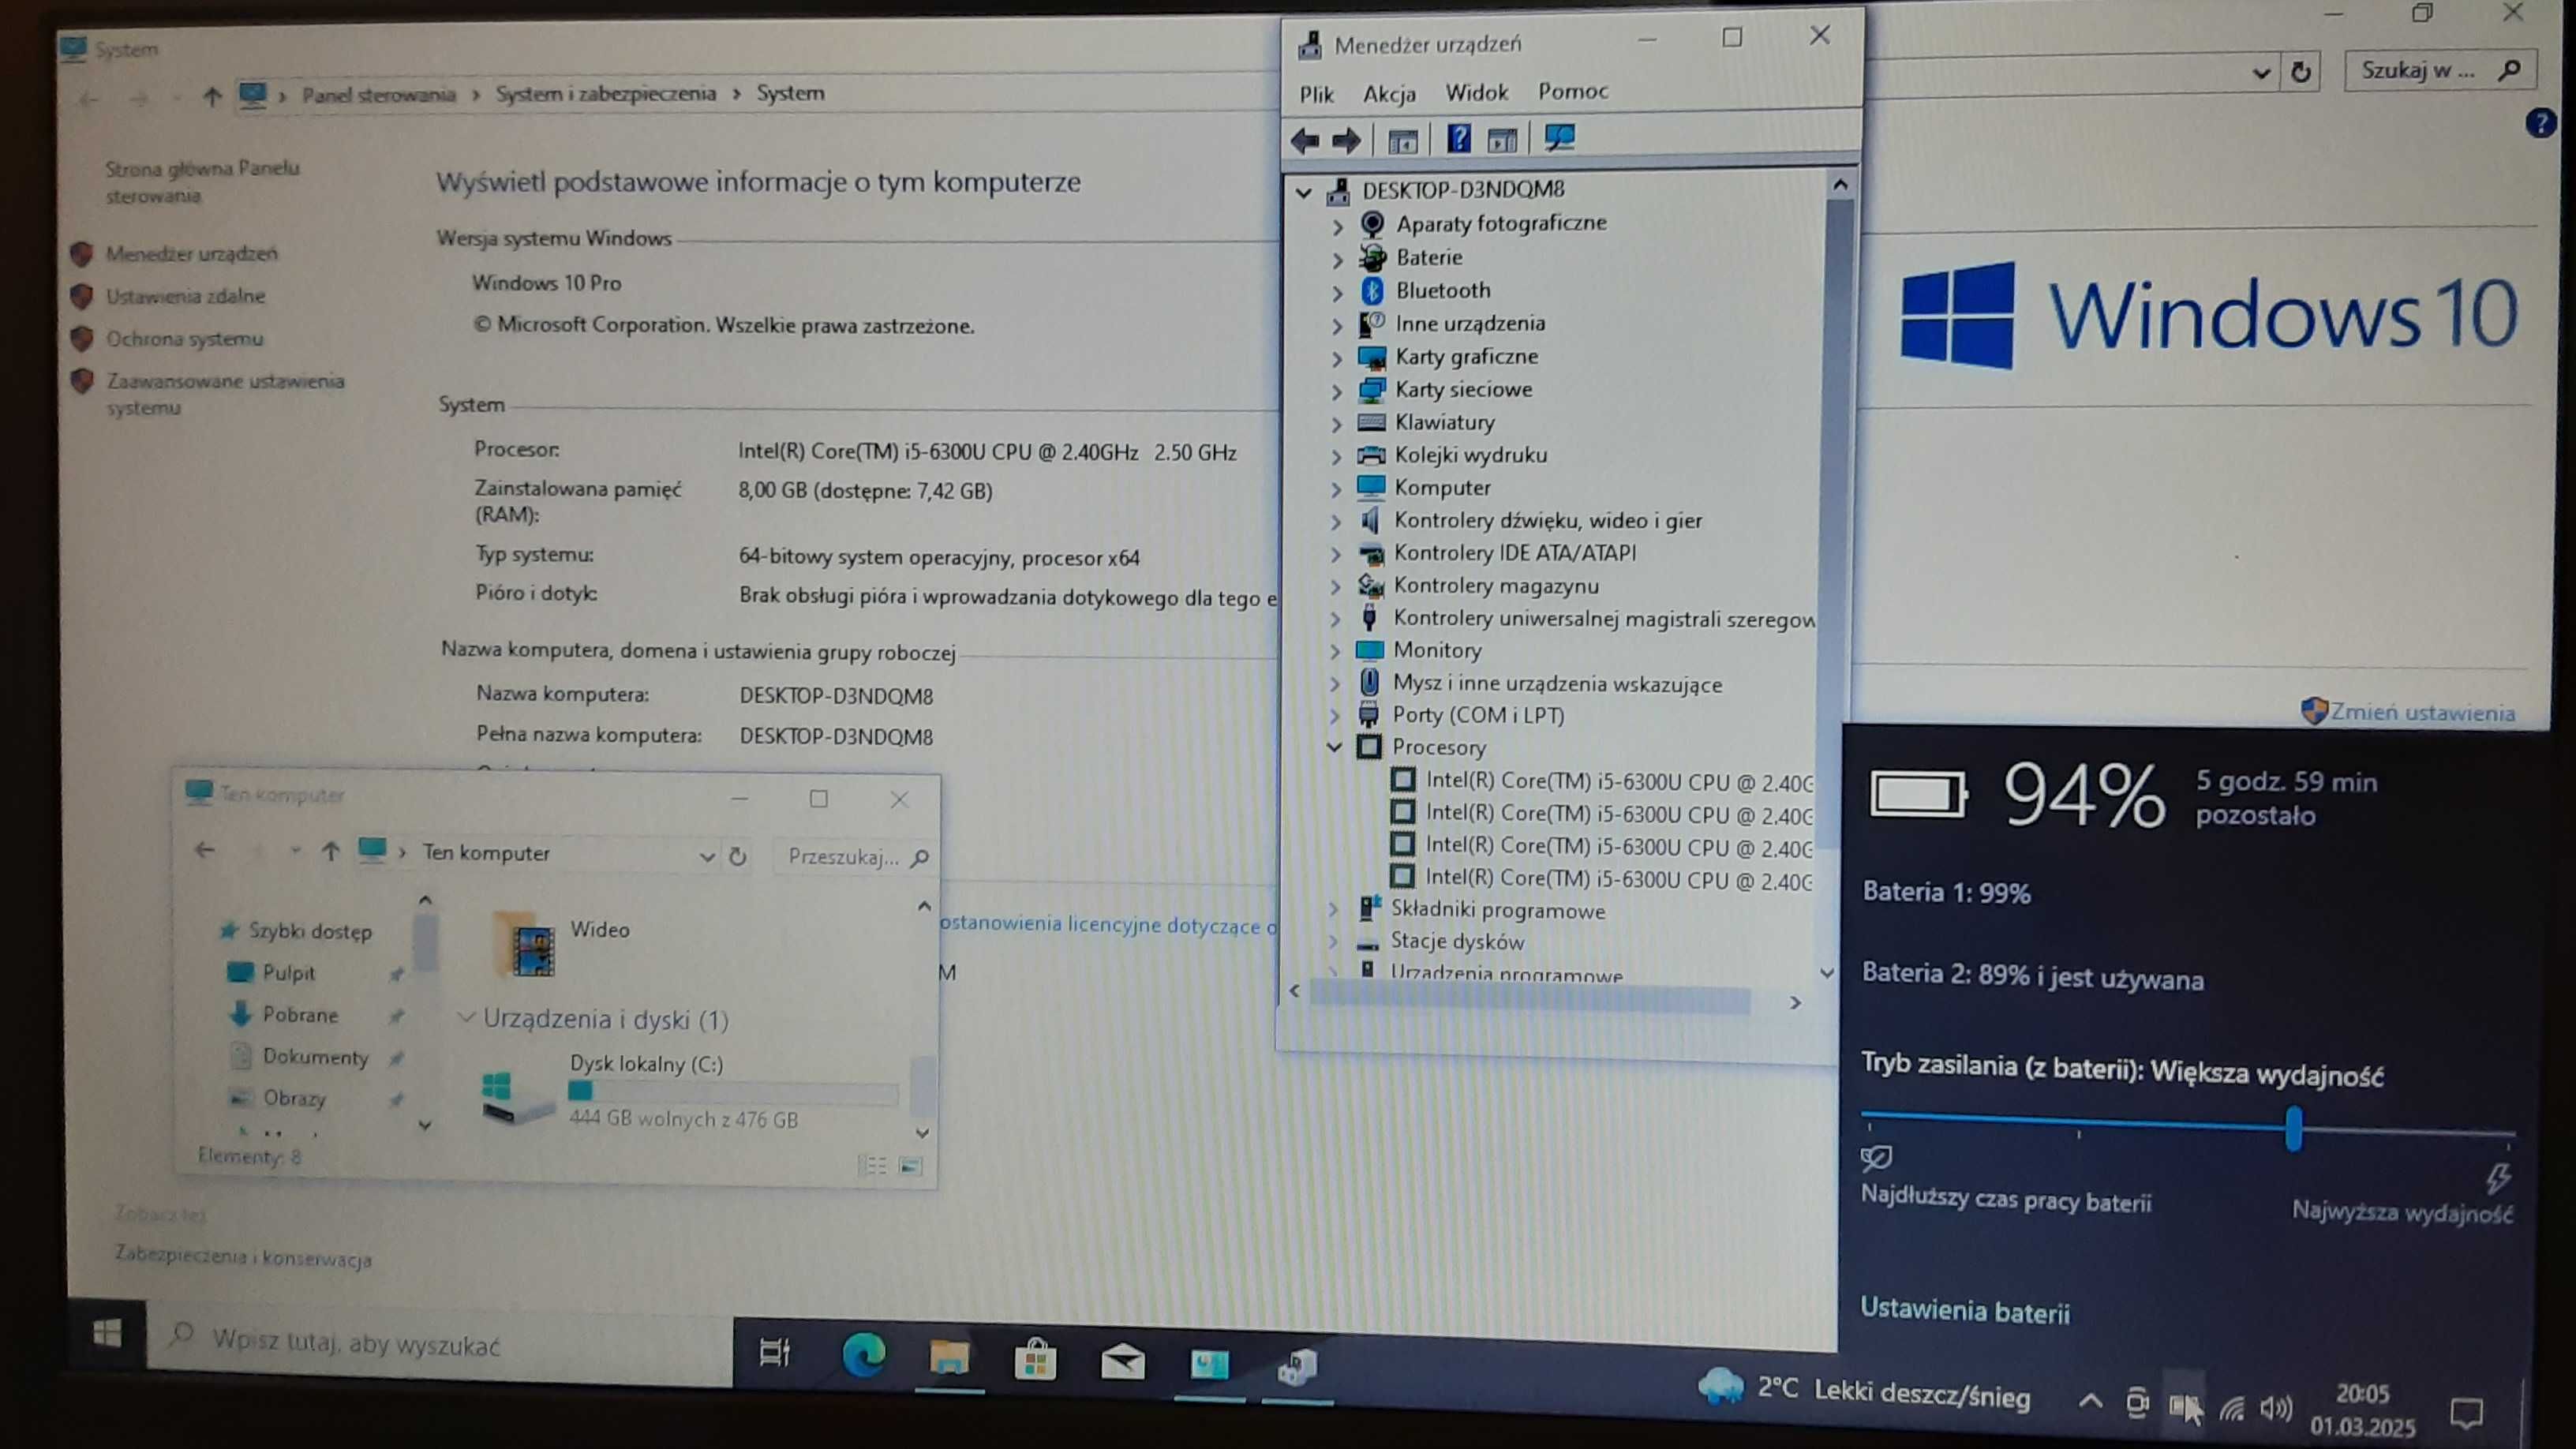
Task: Open Microsoft Edge from the taskbar
Action: pyautogui.click(x=864, y=1356)
